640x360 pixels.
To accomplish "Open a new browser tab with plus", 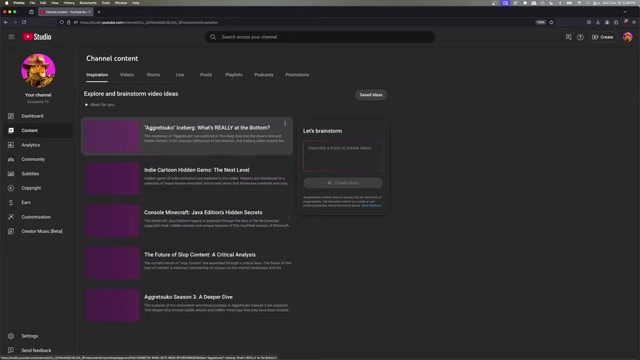I will click(99, 12).
